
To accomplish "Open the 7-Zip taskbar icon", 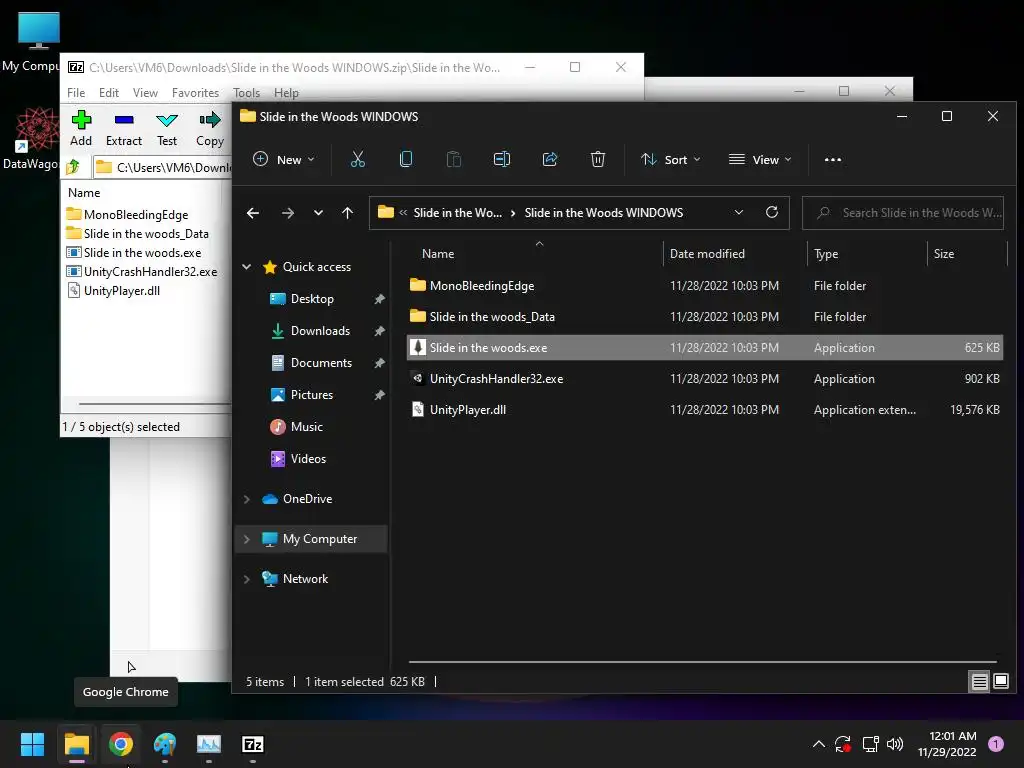I will coord(253,744).
